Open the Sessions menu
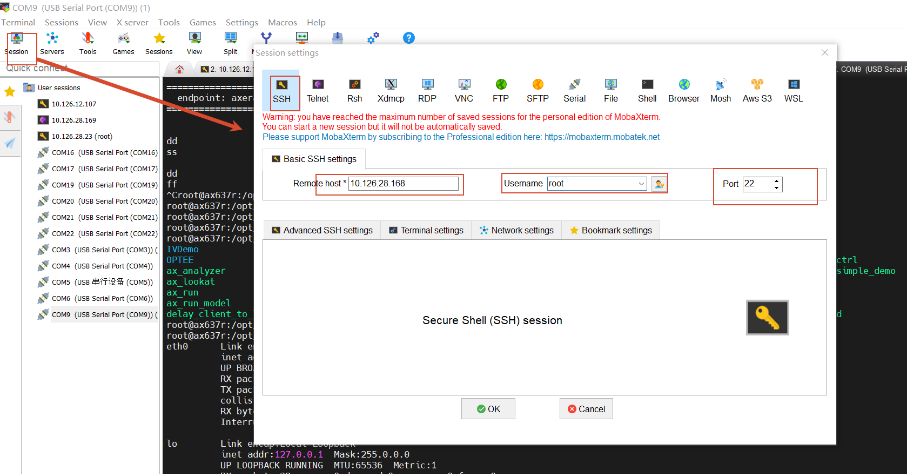 [61, 23]
